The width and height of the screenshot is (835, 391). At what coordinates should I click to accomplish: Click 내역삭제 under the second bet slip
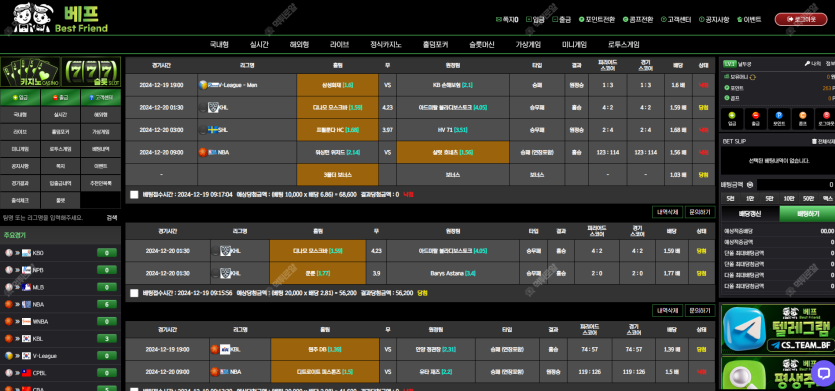point(668,311)
